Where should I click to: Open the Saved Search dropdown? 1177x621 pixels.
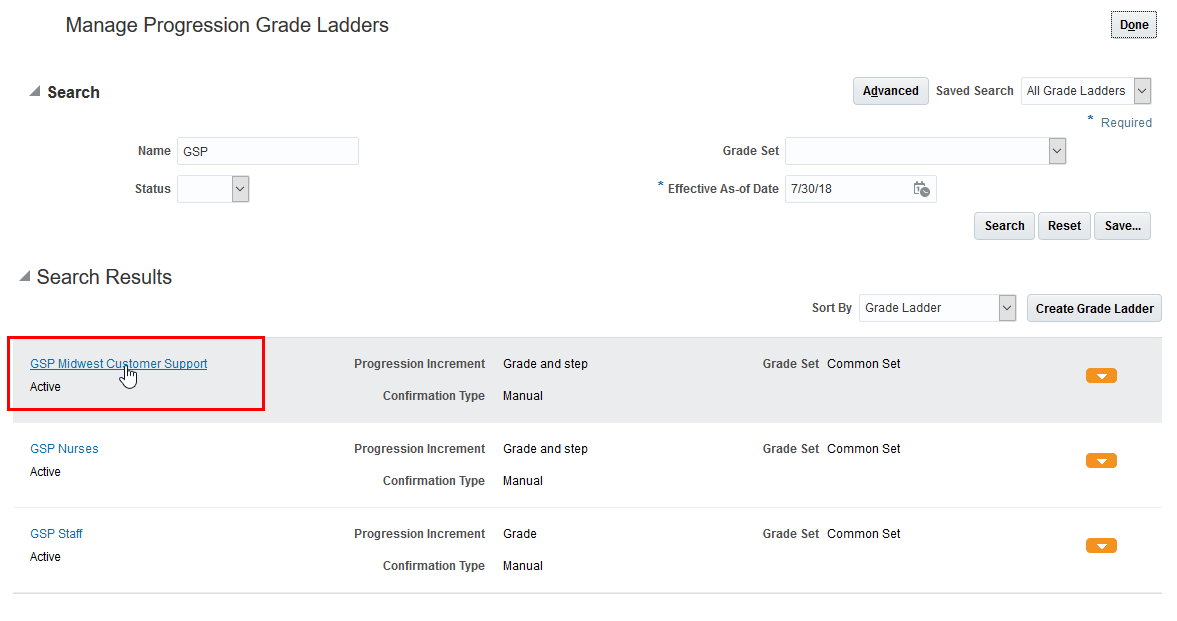(1142, 91)
